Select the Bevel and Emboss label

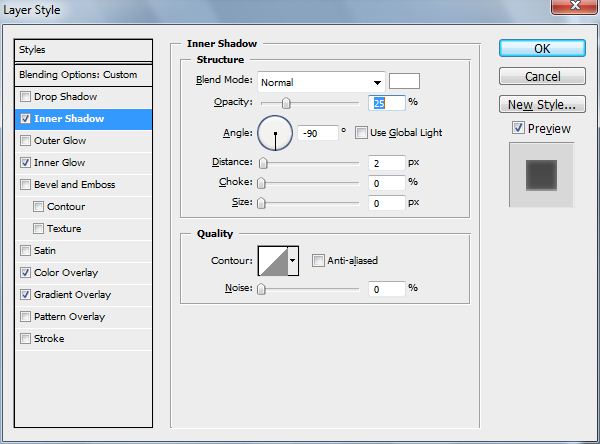[x=75, y=184]
